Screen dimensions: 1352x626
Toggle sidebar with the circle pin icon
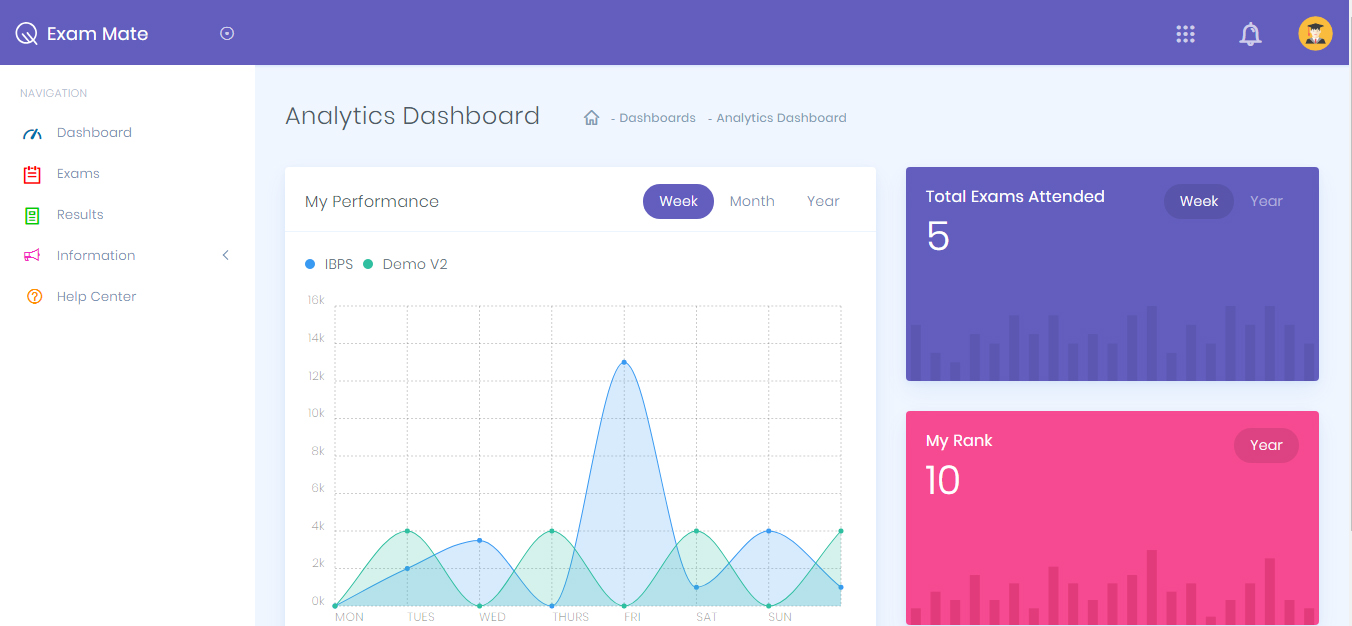(x=227, y=34)
